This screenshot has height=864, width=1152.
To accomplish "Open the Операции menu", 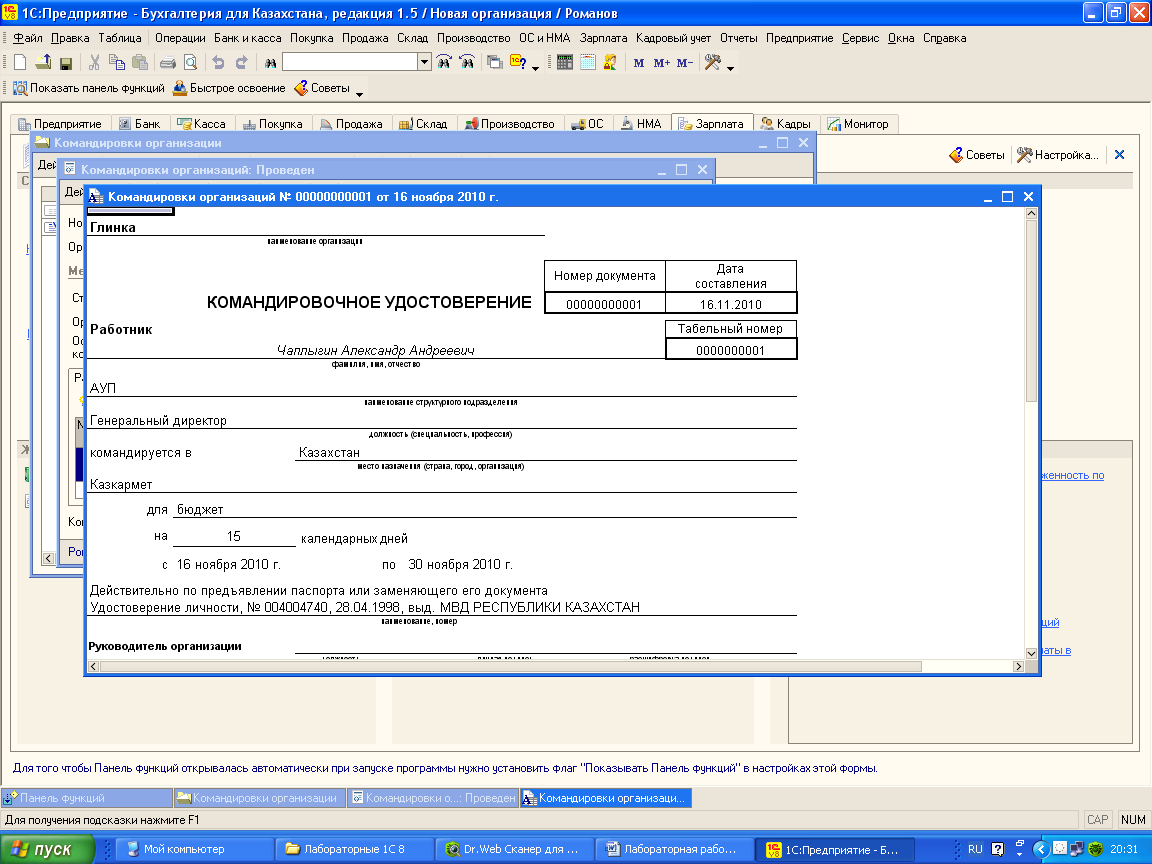I will pyautogui.click(x=180, y=38).
